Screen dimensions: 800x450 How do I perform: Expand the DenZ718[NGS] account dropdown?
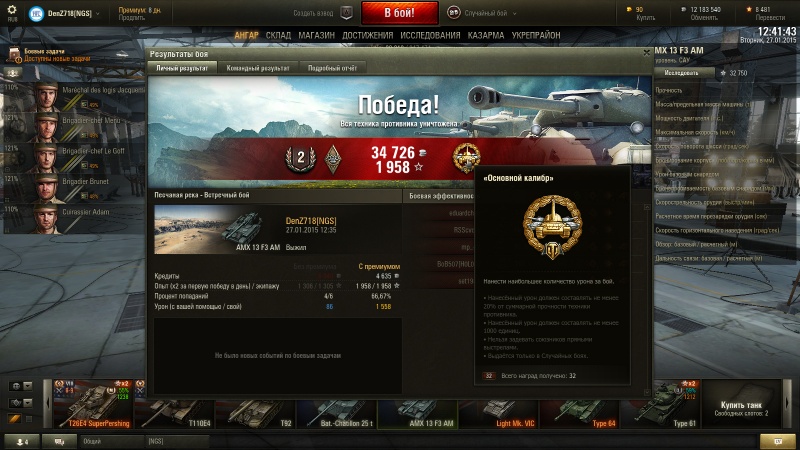pos(97,14)
